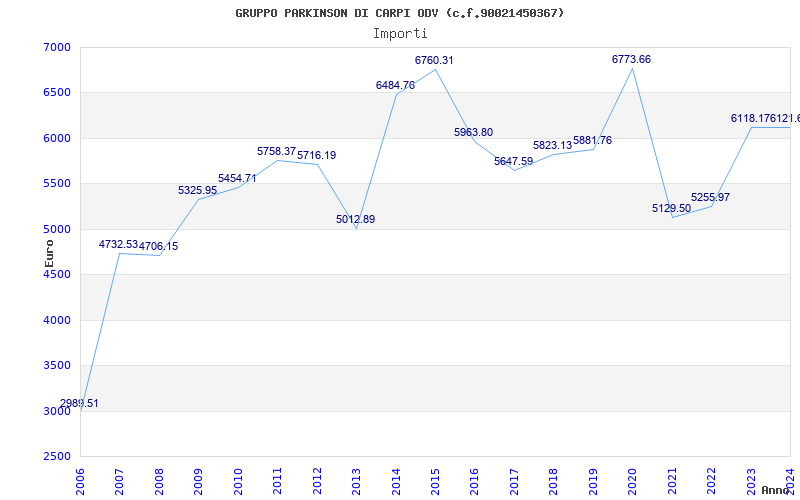
Task: Click the x-axis year 2010
Action: [238, 483]
